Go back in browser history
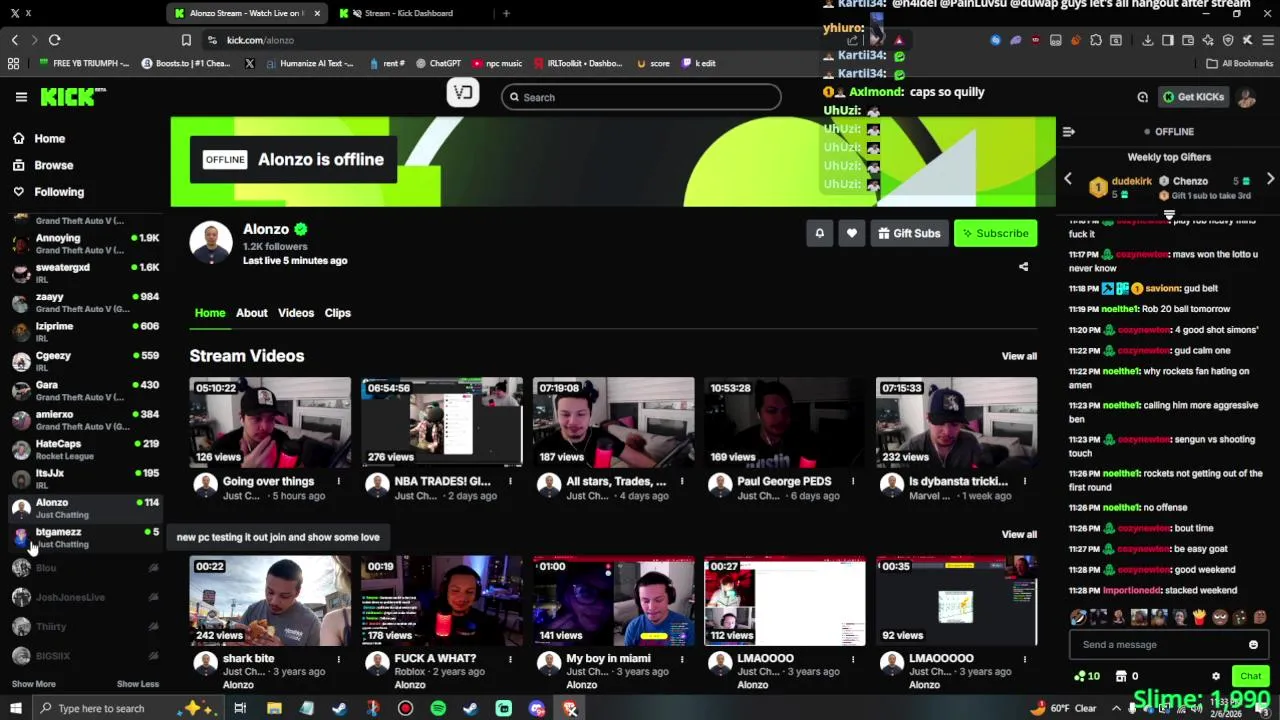The width and height of the screenshot is (1280, 720). coord(14,40)
